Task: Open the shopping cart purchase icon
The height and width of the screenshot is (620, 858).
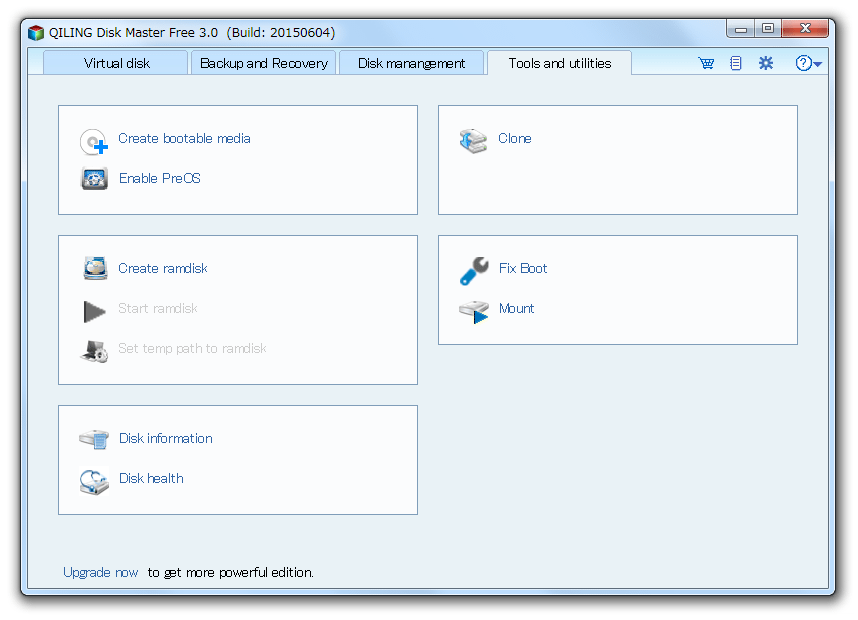Action: click(706, 63)
